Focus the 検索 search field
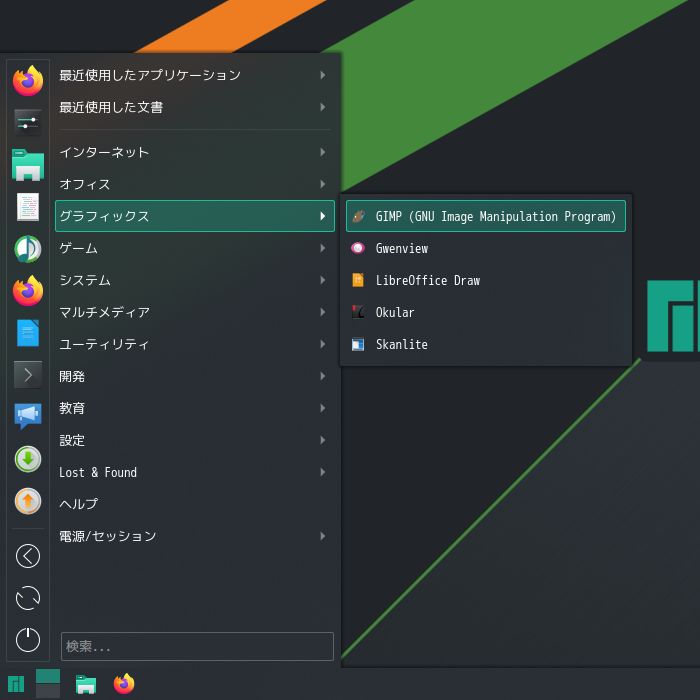This screenshot has height=700, width=700. click(197, 646)
